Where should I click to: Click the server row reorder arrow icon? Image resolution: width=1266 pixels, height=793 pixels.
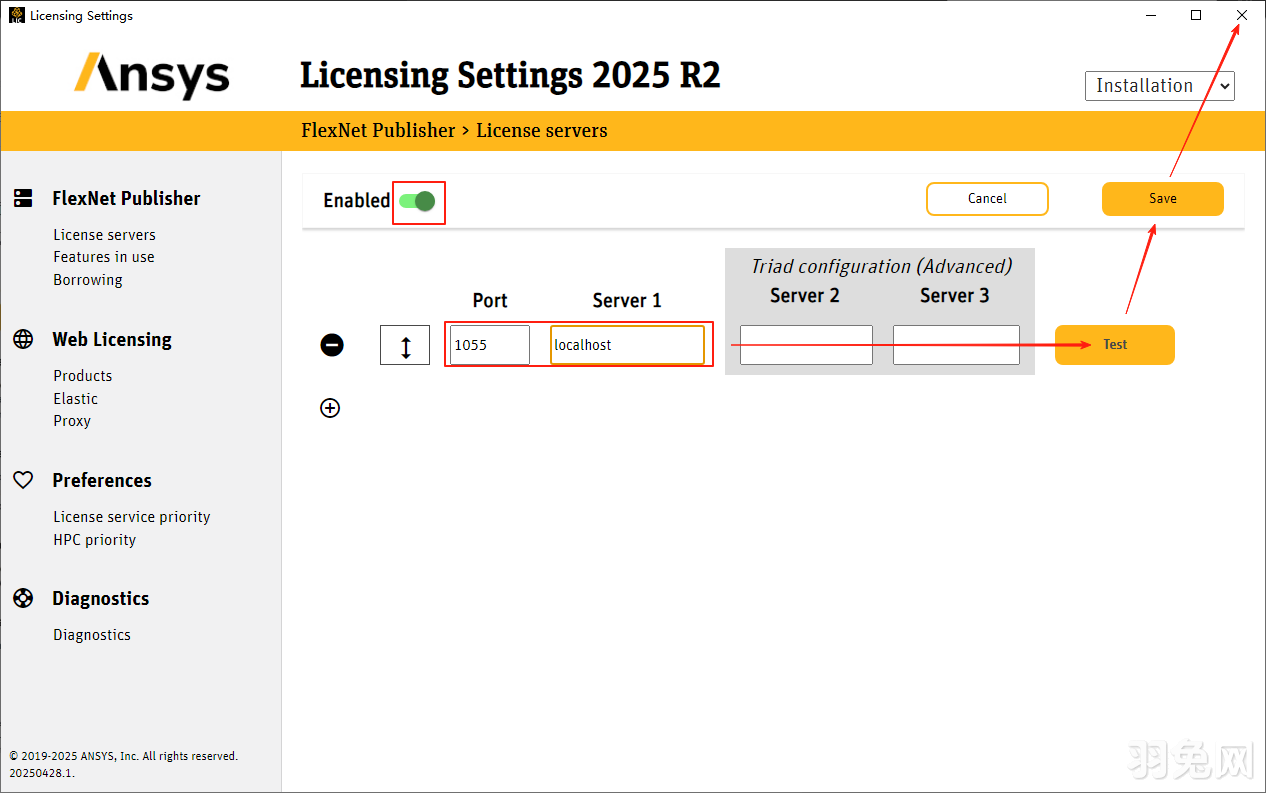[x=404, y=344]
